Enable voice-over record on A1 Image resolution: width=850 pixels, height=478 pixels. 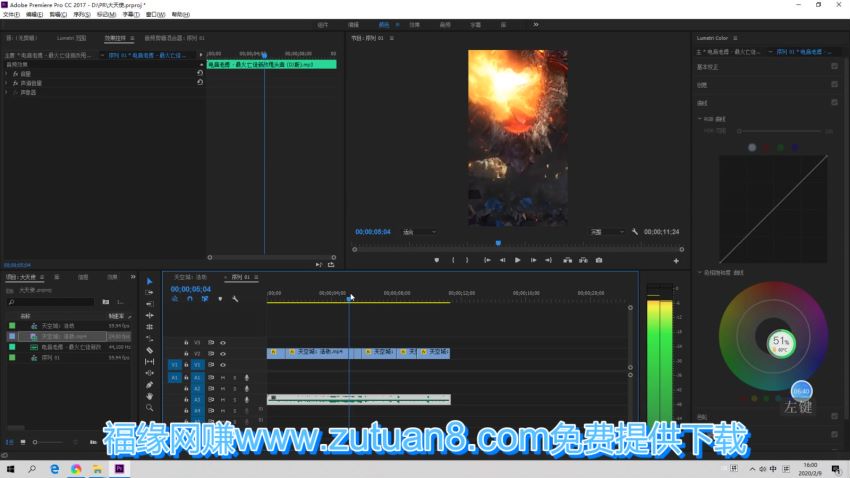click(247, 377)
